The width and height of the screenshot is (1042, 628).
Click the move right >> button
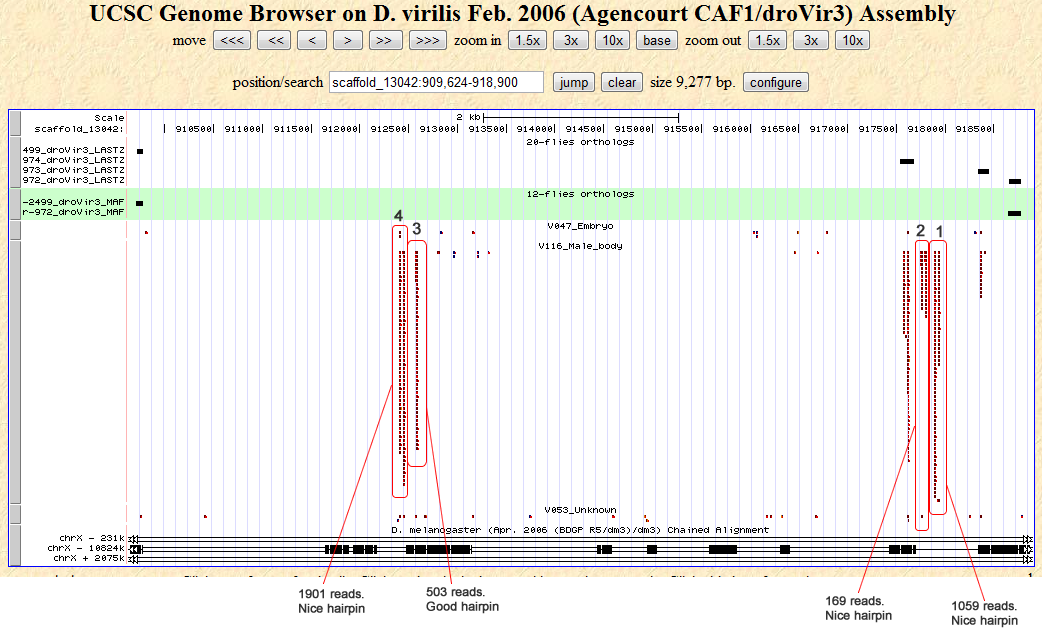tap(385, 40)
